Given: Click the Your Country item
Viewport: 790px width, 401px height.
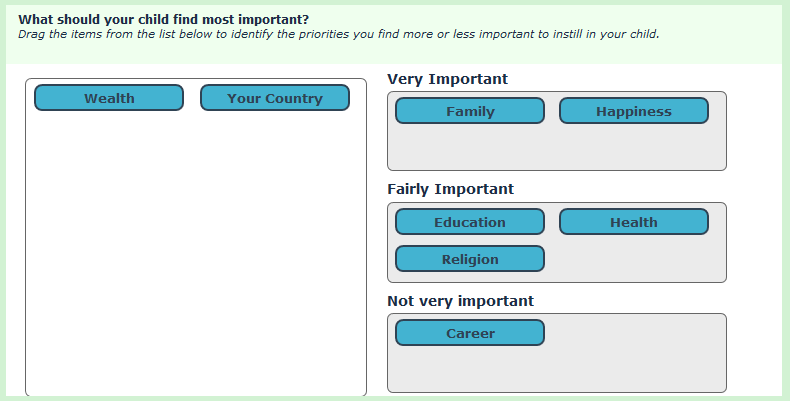Looking at the screenshot, I should click(275, 98).
